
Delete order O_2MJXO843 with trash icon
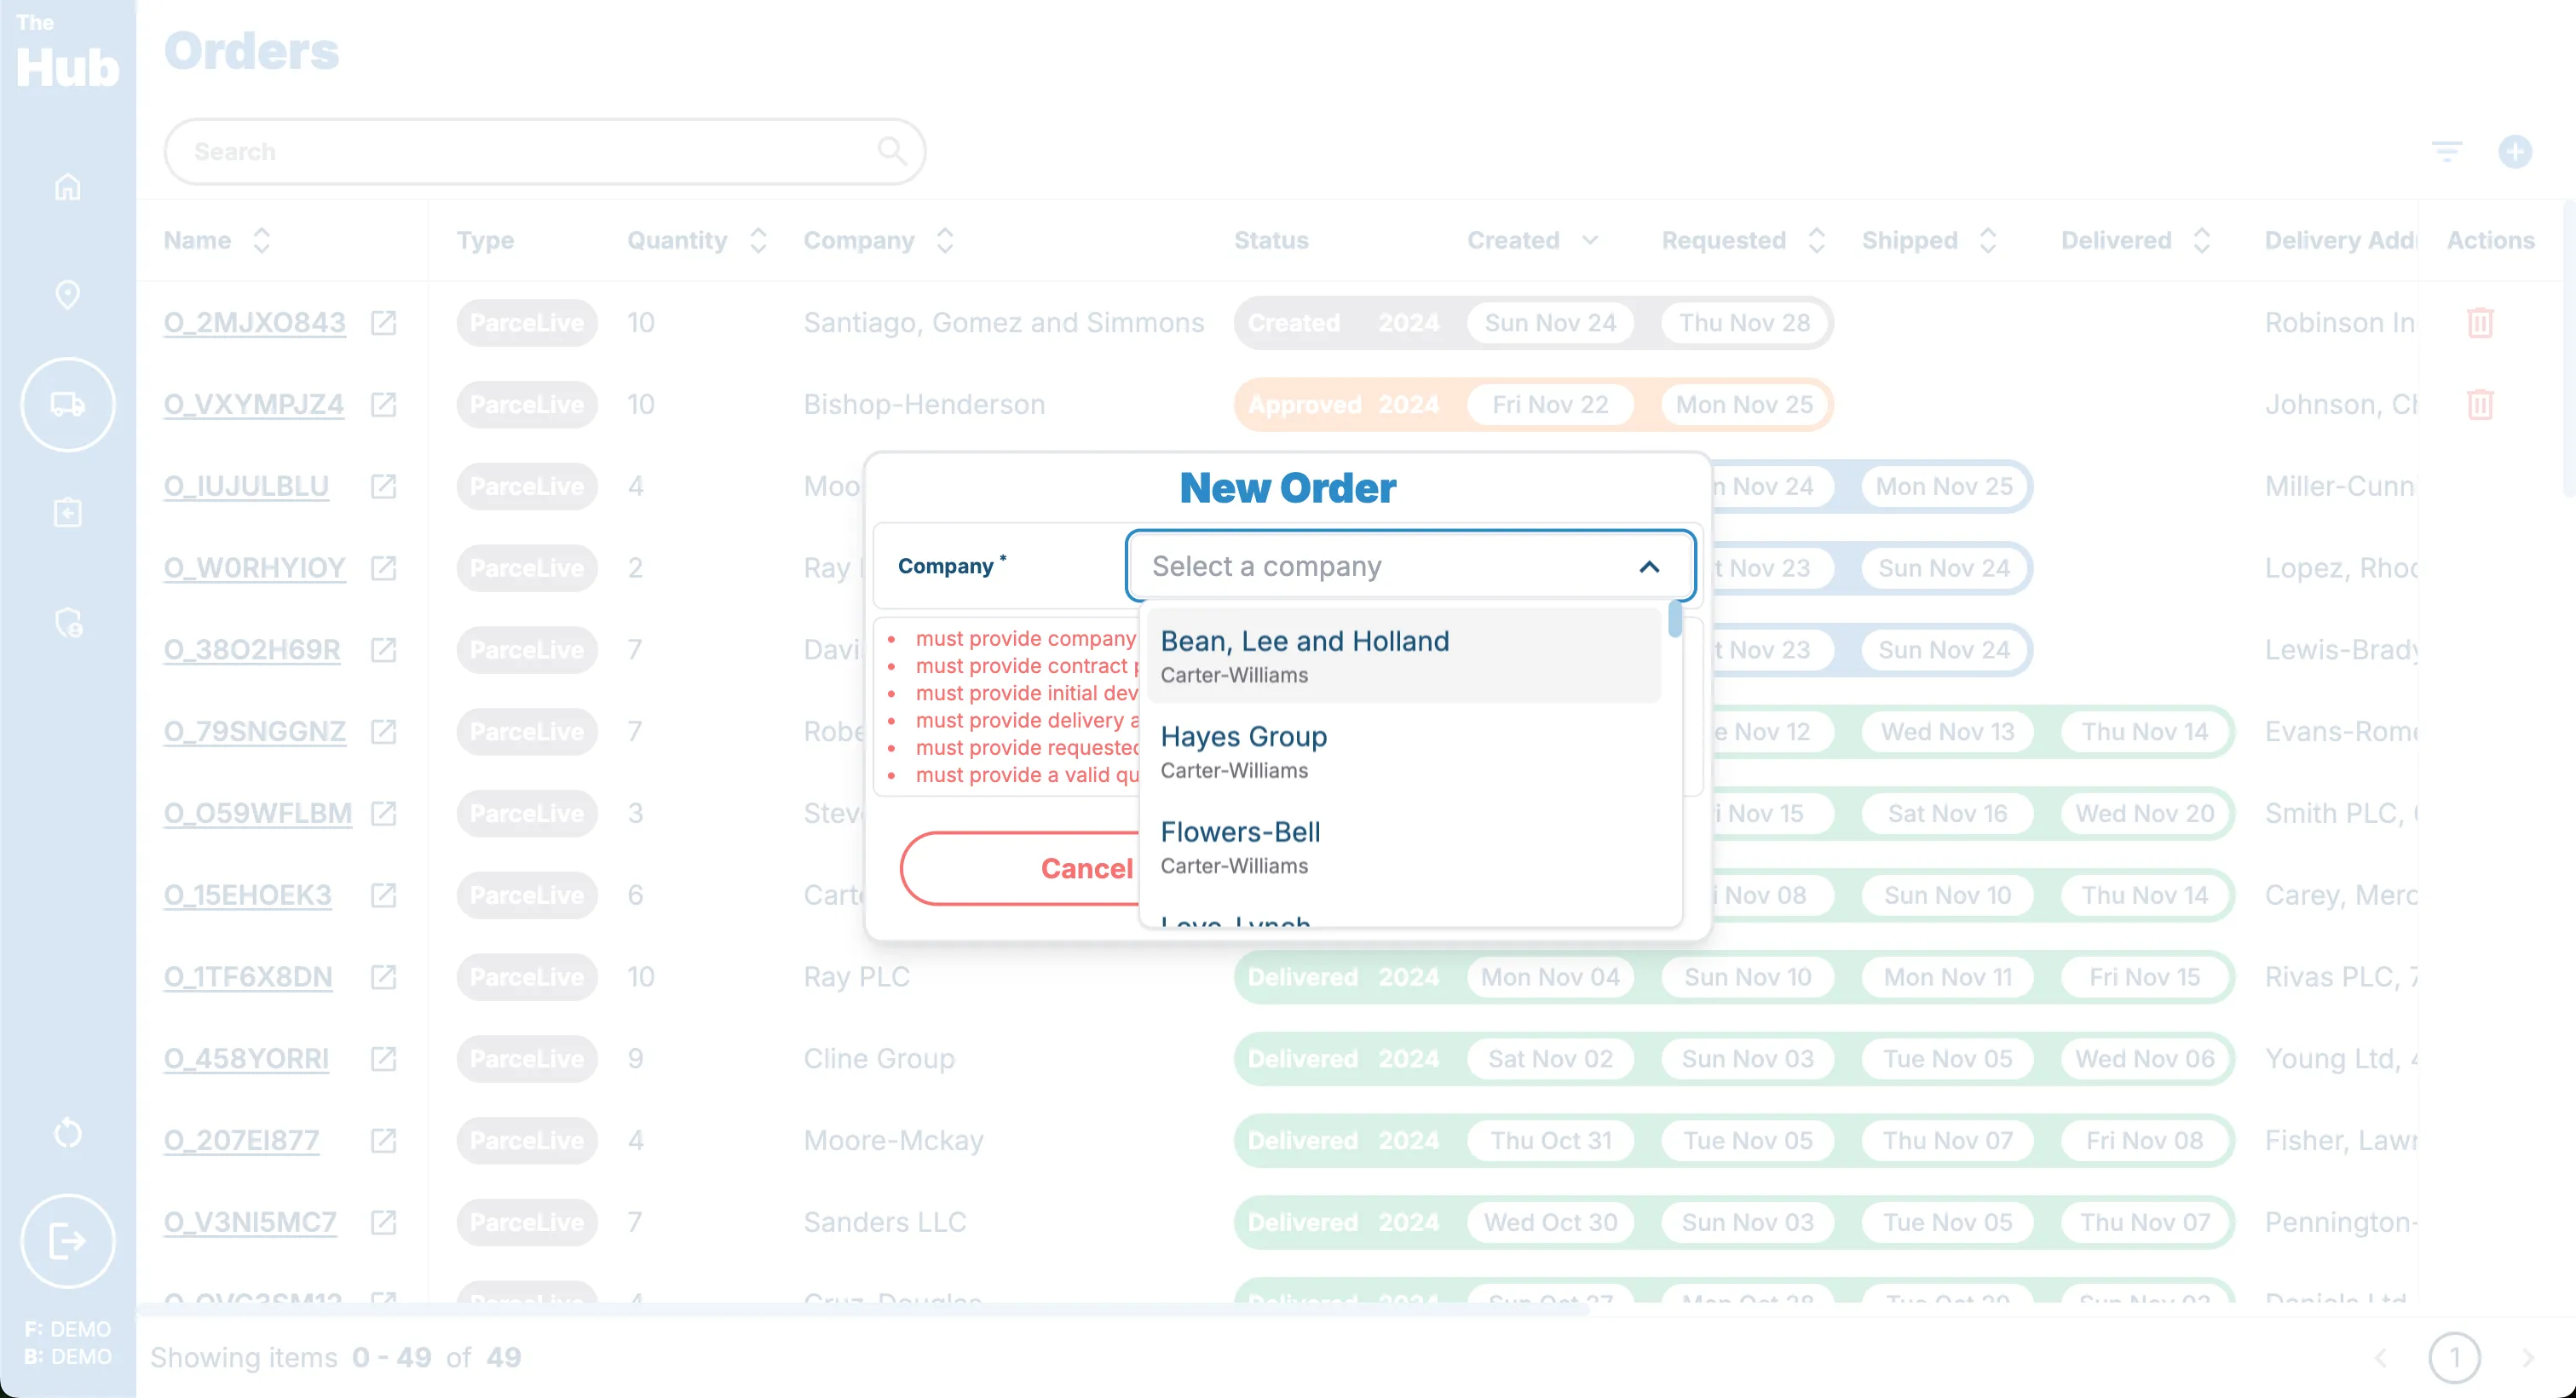[x=2480, y=323]
